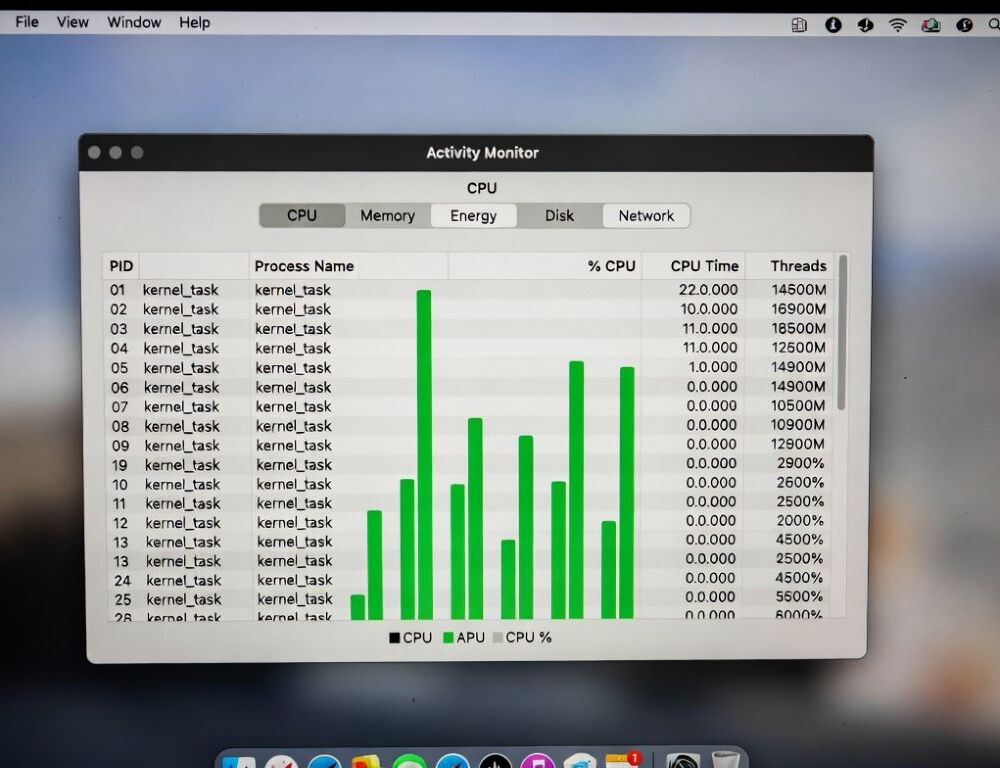
Task: Open the Window menu
Action: tap(133, 21)
